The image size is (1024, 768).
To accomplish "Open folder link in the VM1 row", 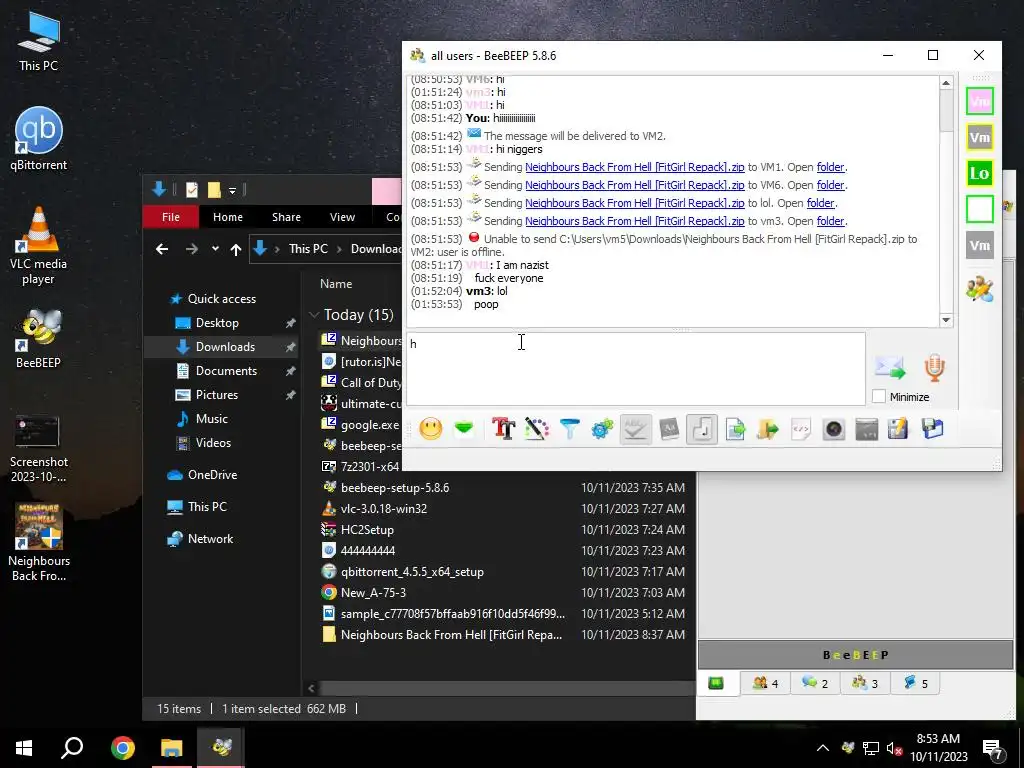I will coord(830,167).
